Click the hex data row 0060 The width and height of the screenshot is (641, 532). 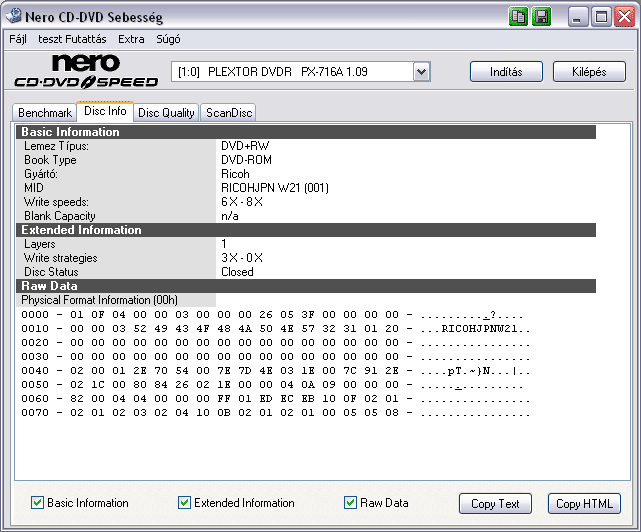276,399
